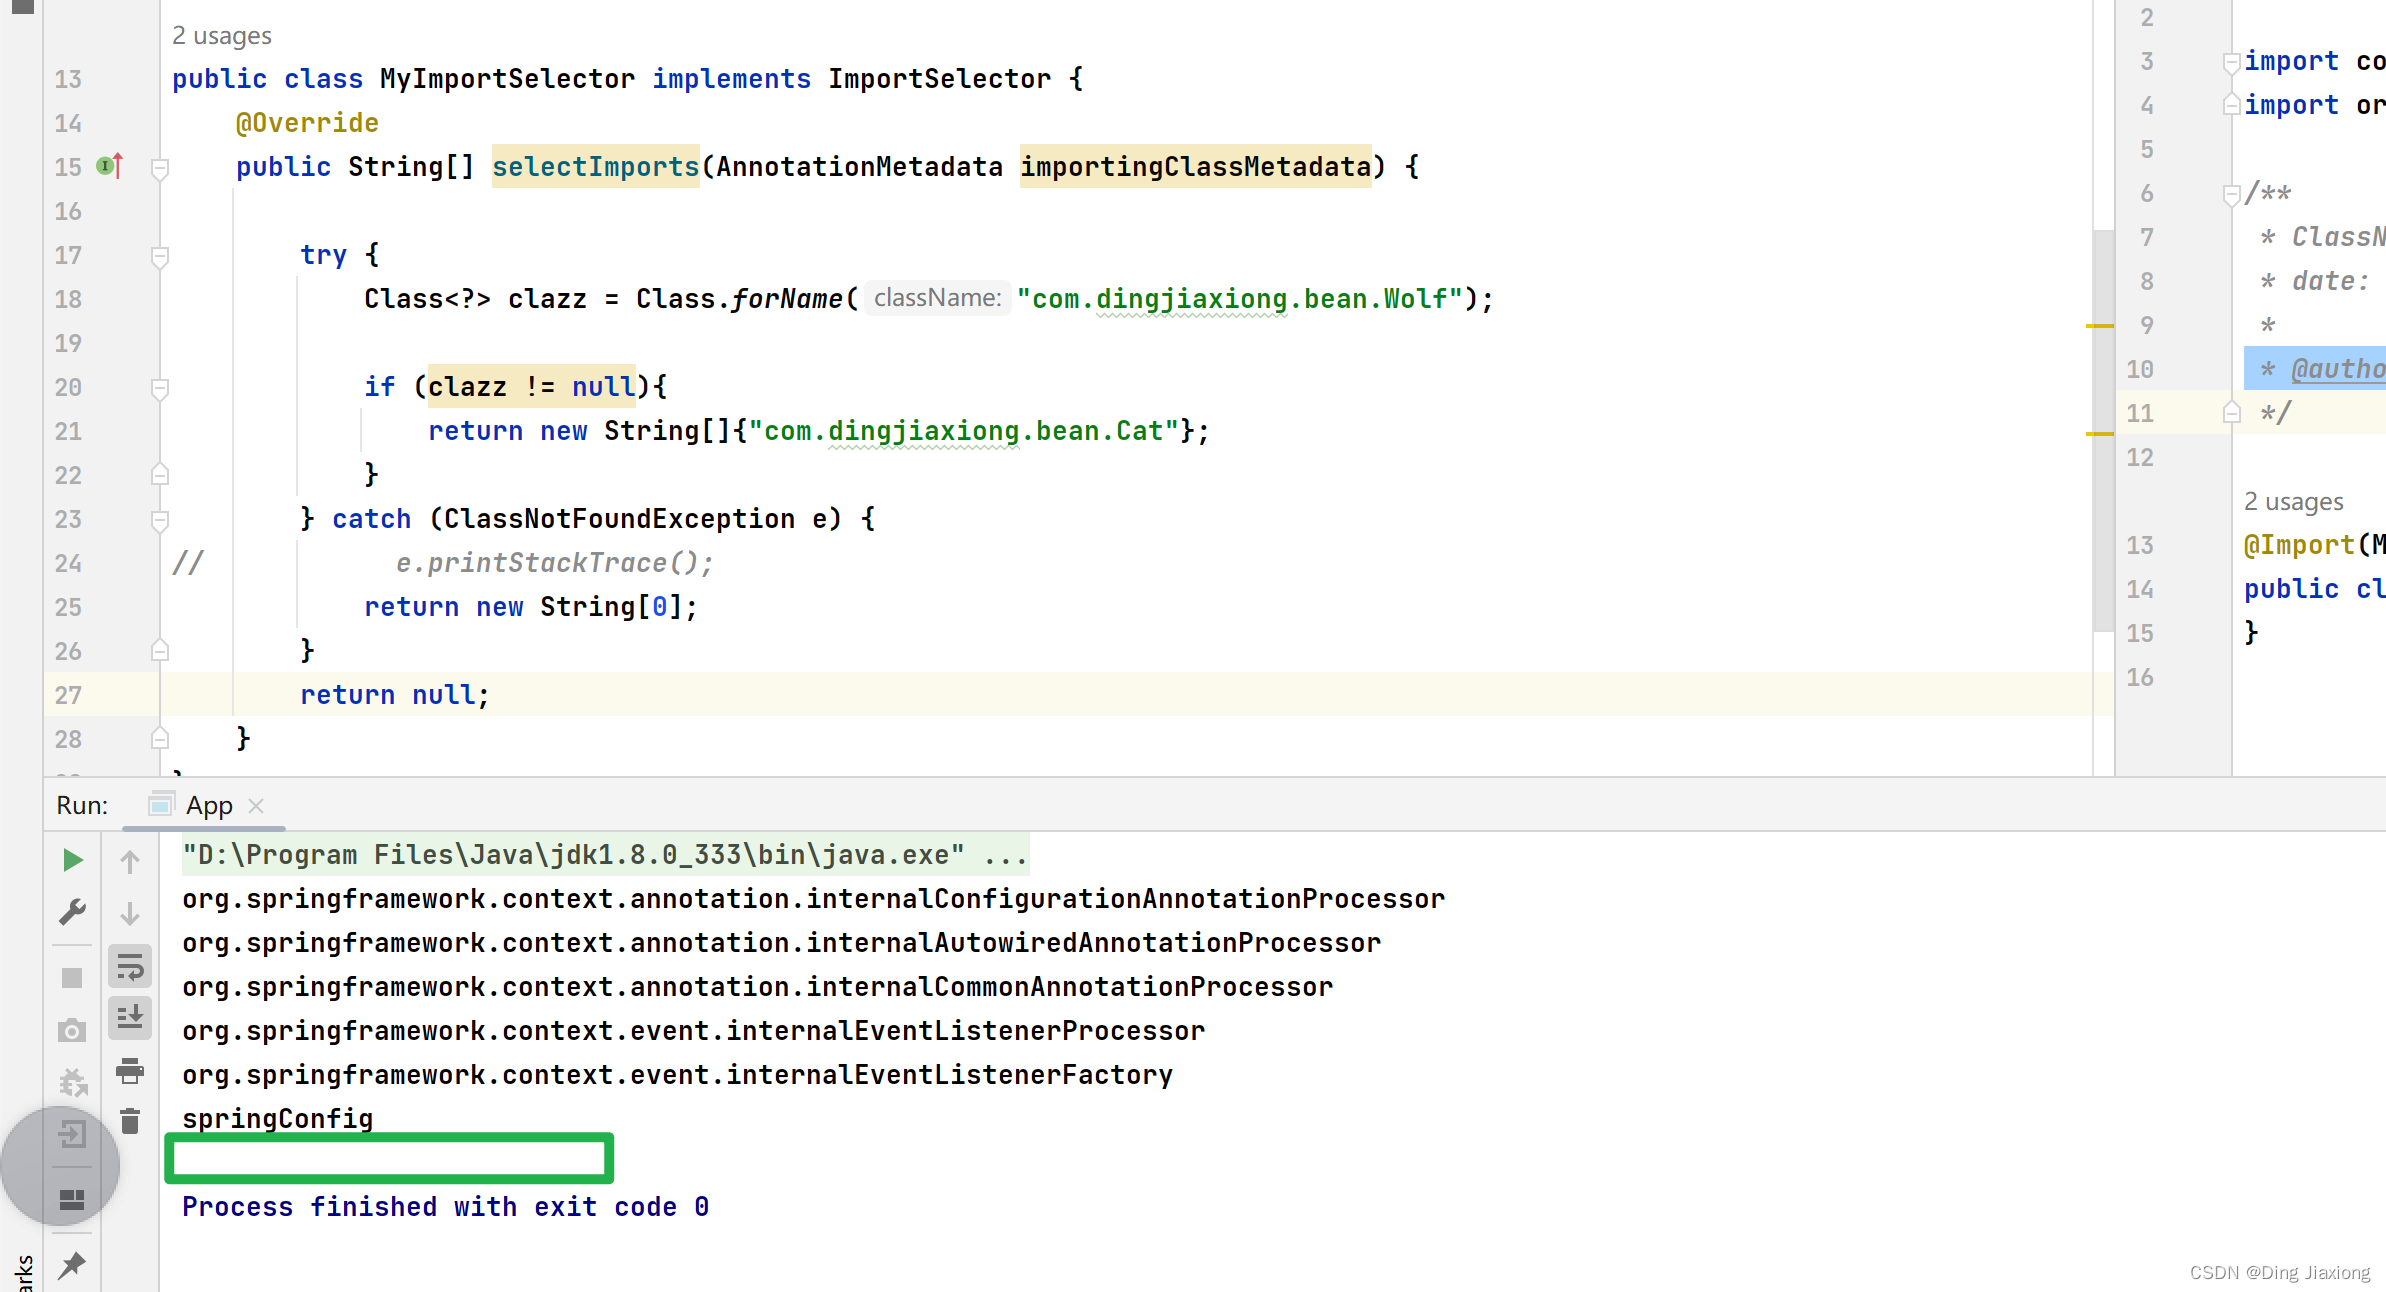Click 'return new String[0];' statement
Image resolution: width=2386 pixels, height=1292 pixels.
coord(531,607)
